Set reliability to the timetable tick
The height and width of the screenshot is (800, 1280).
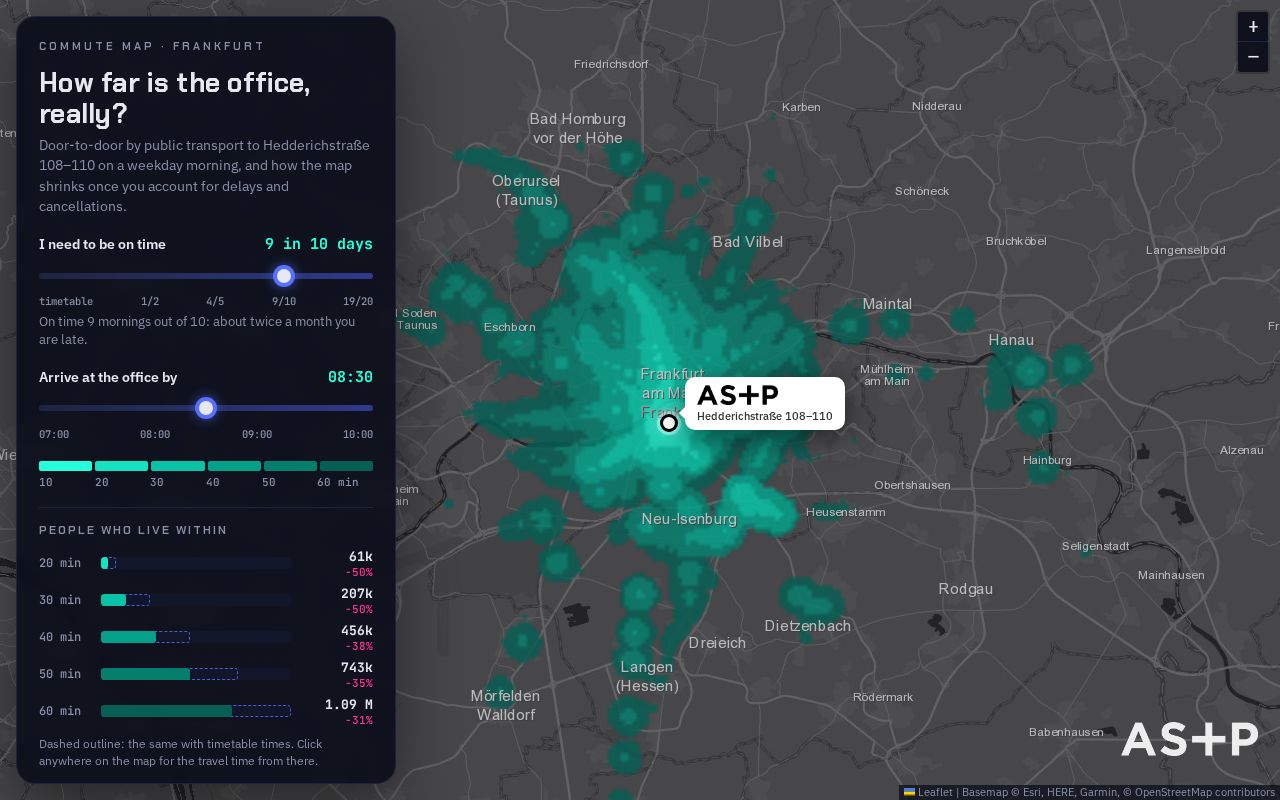click(x=66, y=301)
